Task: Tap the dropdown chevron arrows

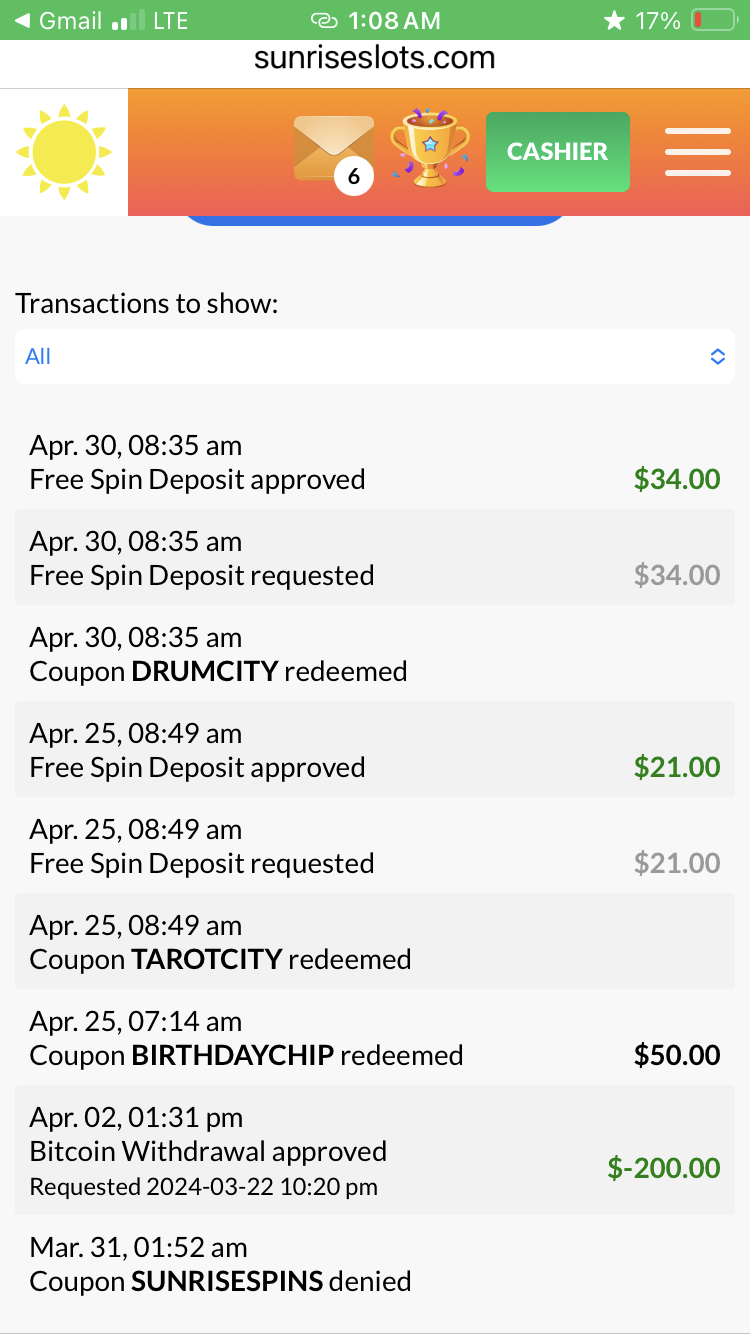Action: [717, 357]
